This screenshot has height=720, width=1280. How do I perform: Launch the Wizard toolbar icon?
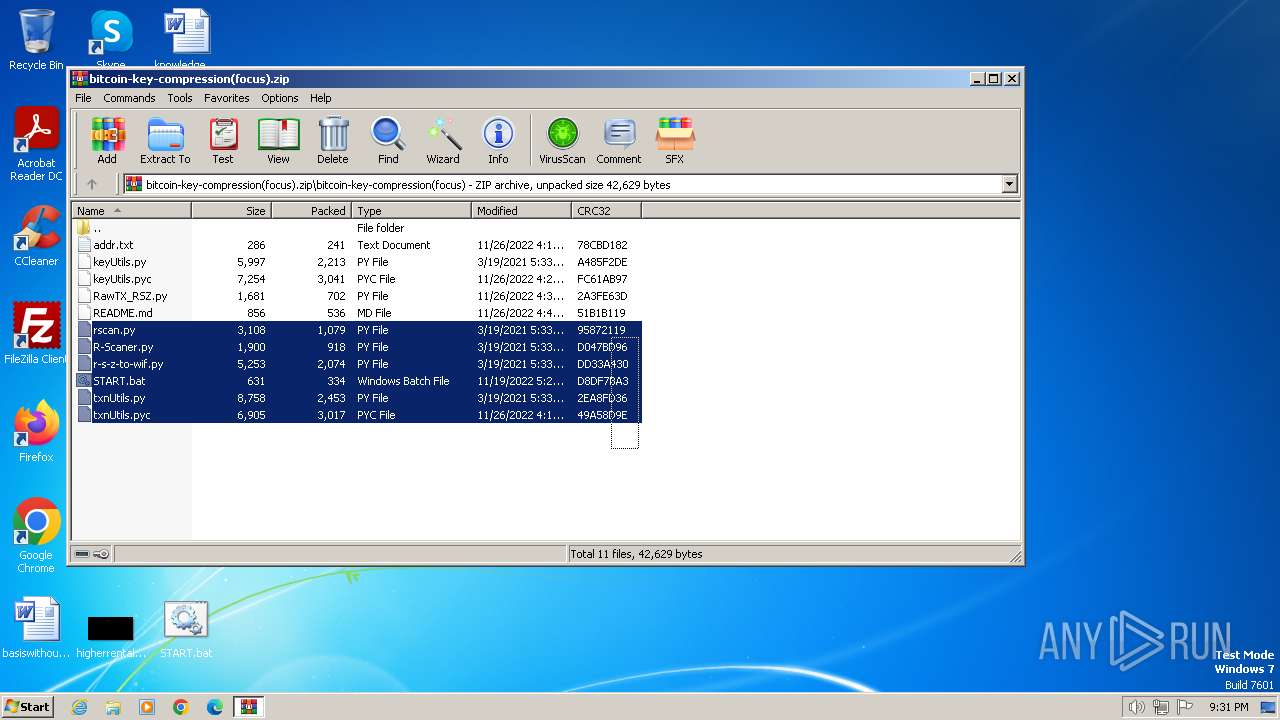pos(443,140)
